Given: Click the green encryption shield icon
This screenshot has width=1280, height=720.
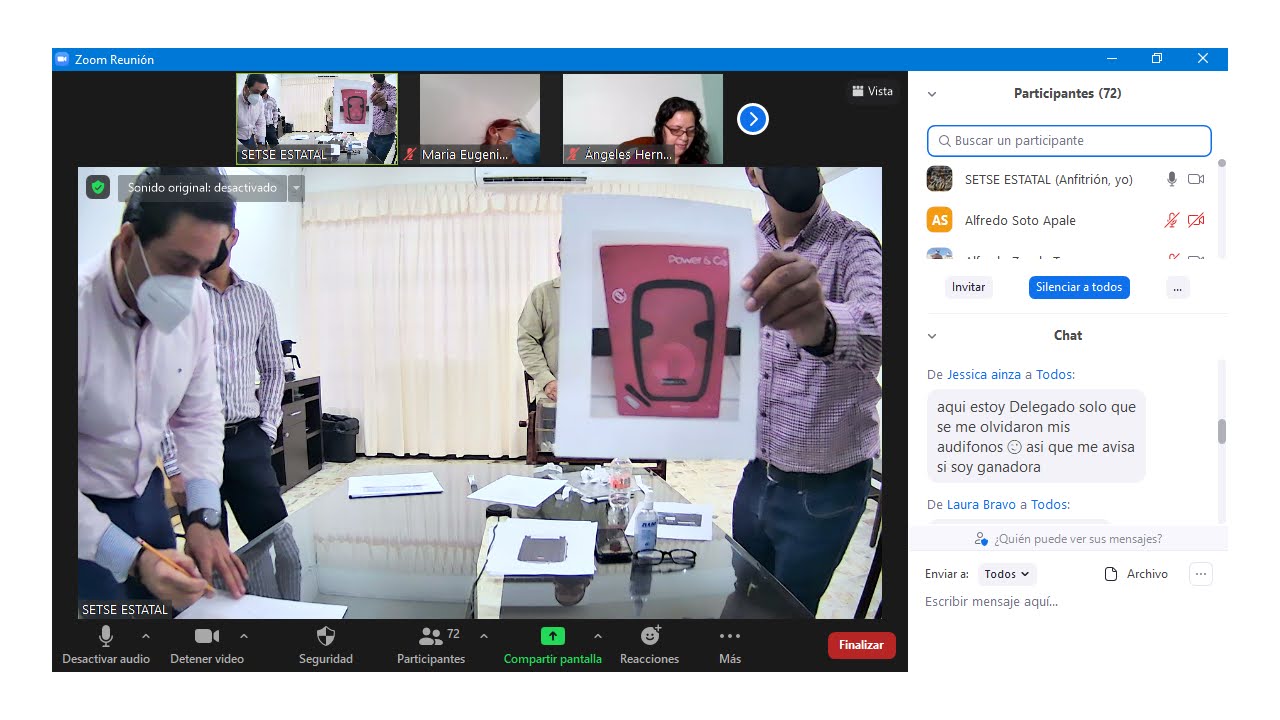Looking at the screenshot, I should click(97, 187).
